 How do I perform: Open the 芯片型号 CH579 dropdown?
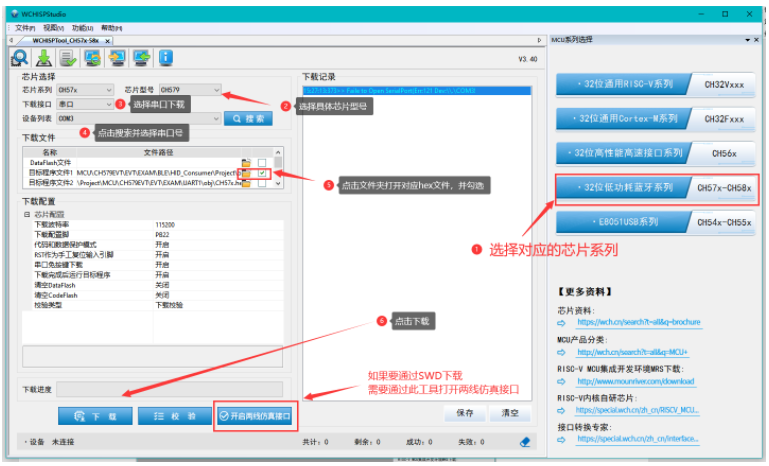(x=216, y=90)
